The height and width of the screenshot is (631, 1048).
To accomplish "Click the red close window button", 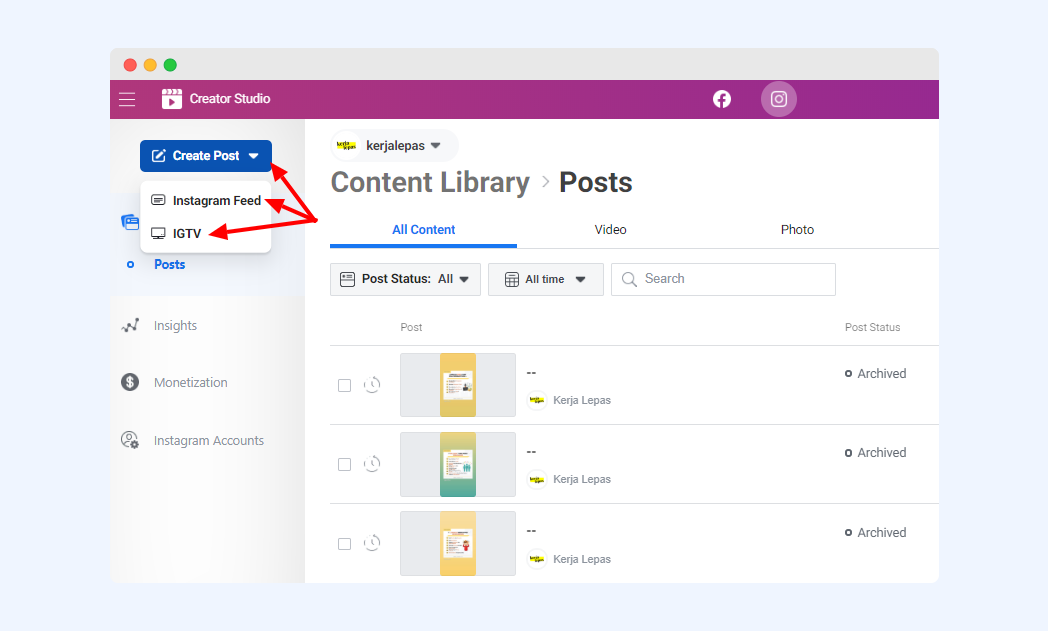I will coord(130,65).
